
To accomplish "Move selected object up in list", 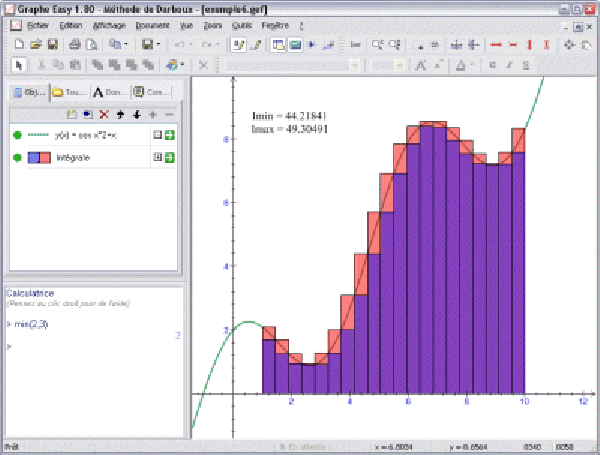I will tap(120, 115).
